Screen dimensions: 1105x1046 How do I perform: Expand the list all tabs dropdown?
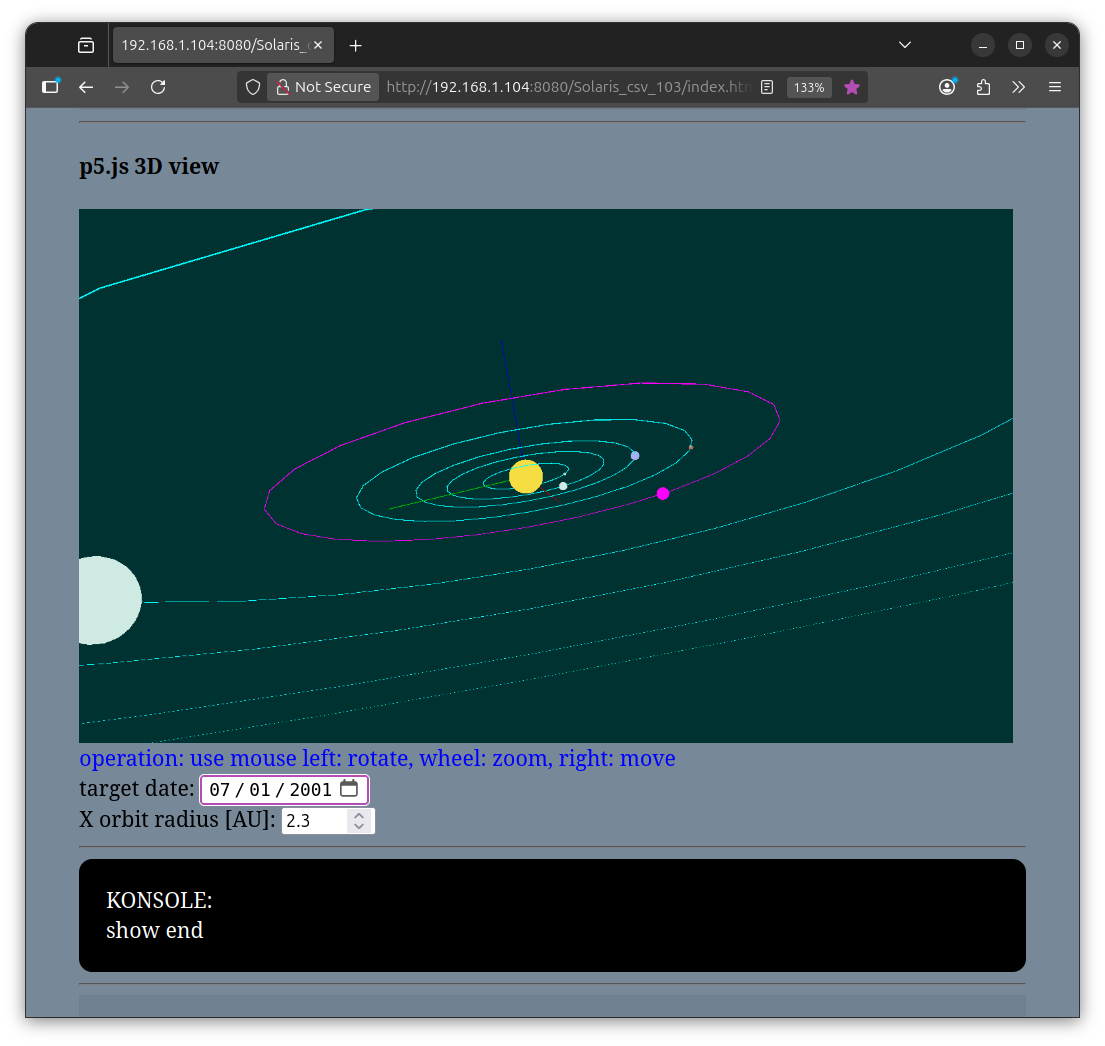(x=905, y=45)
